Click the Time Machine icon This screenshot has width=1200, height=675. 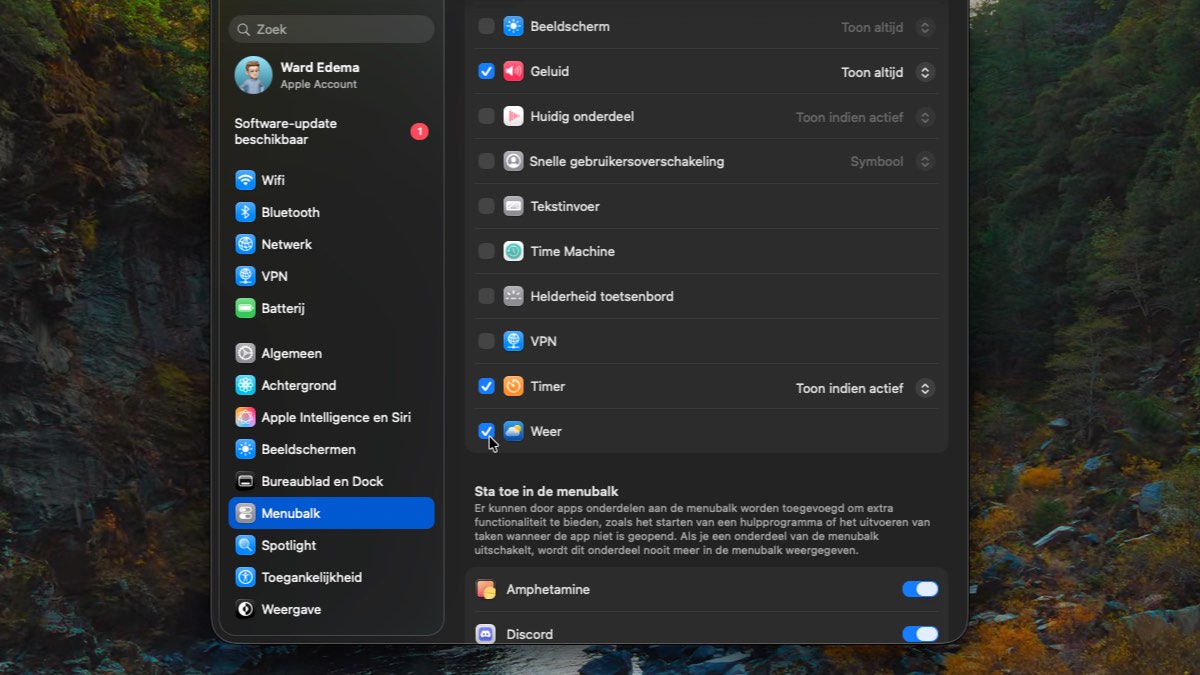click(513, 252)
